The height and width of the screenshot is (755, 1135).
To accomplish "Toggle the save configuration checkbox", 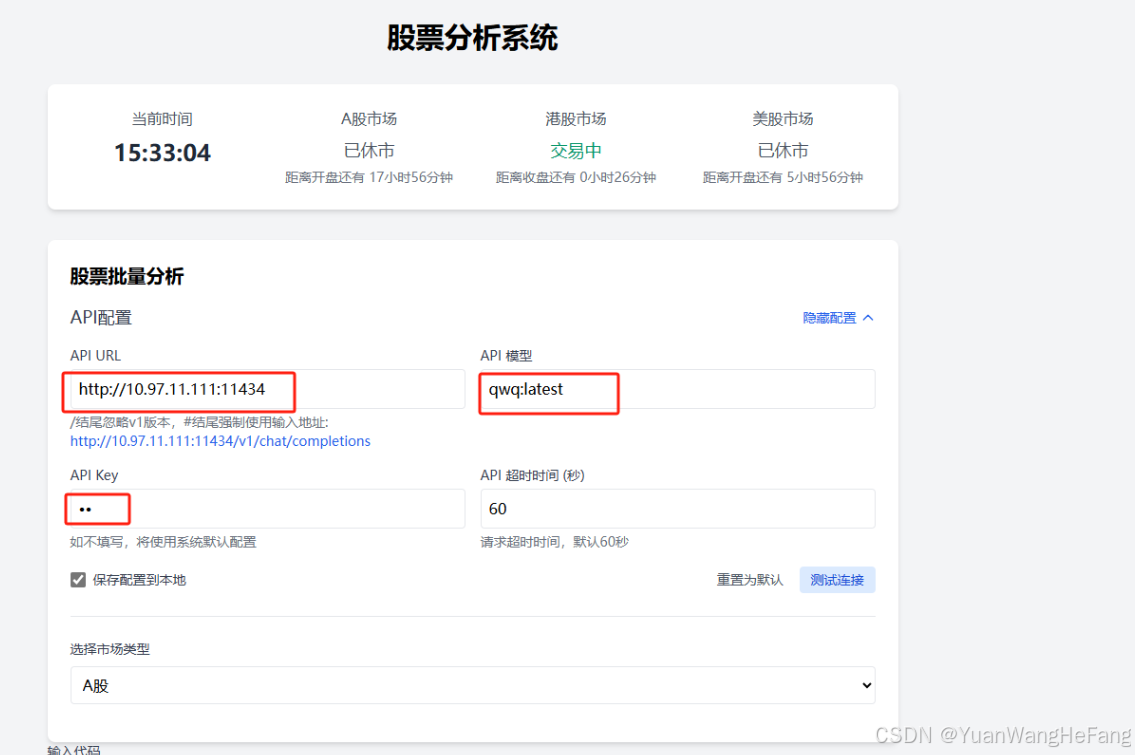I will (x=77, y=579).
